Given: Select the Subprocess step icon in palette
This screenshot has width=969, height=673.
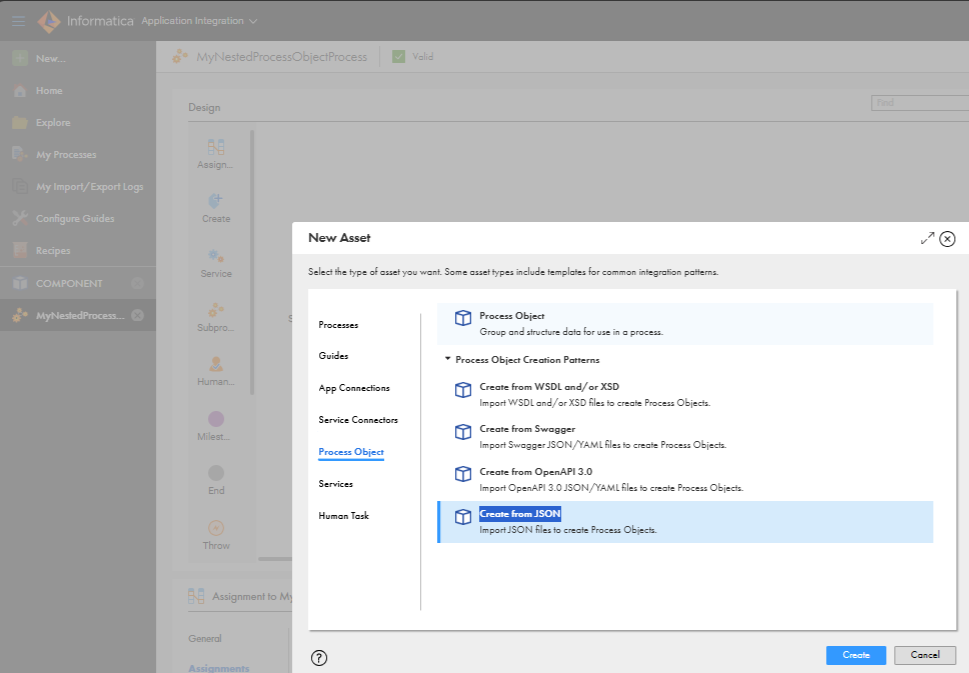Looking at the screenshot, I should pos(216,310).
